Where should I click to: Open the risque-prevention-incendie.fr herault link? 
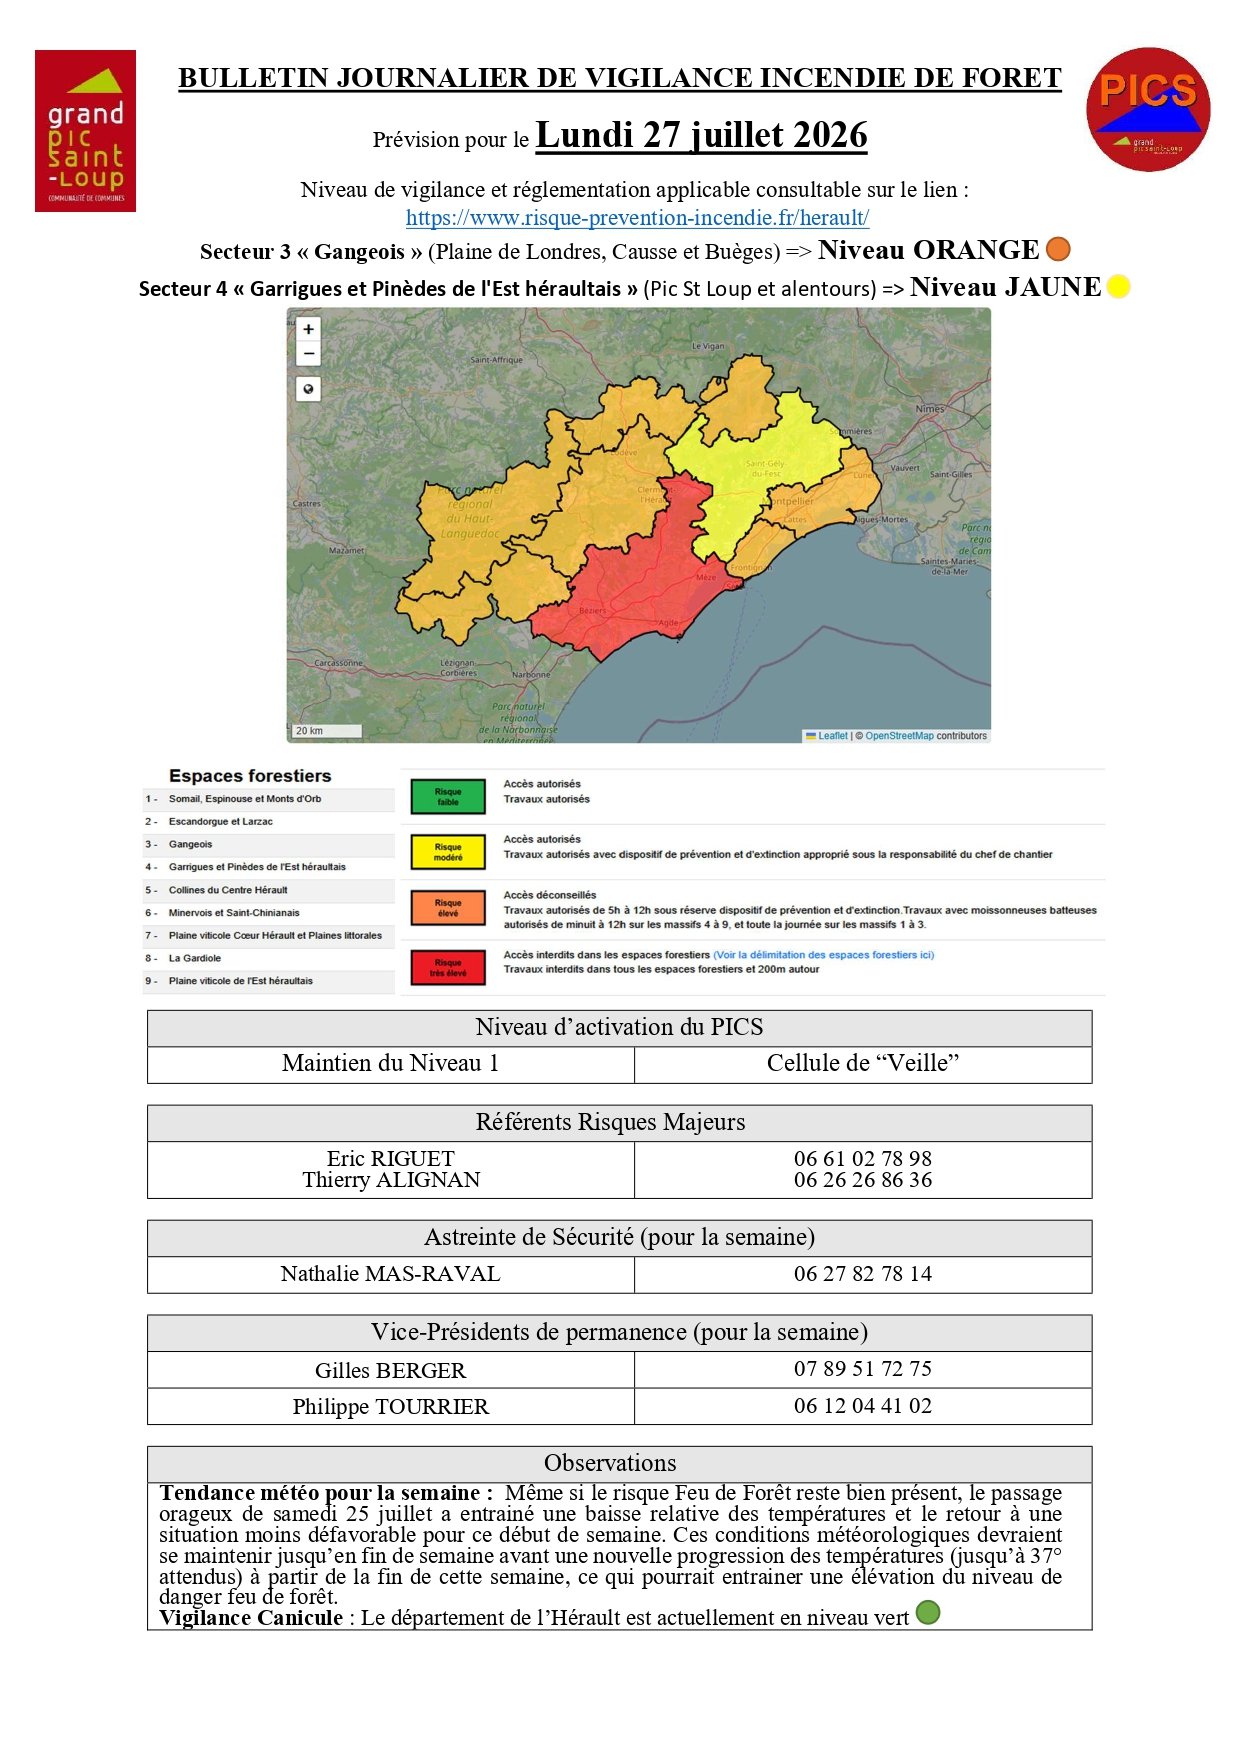637,217
